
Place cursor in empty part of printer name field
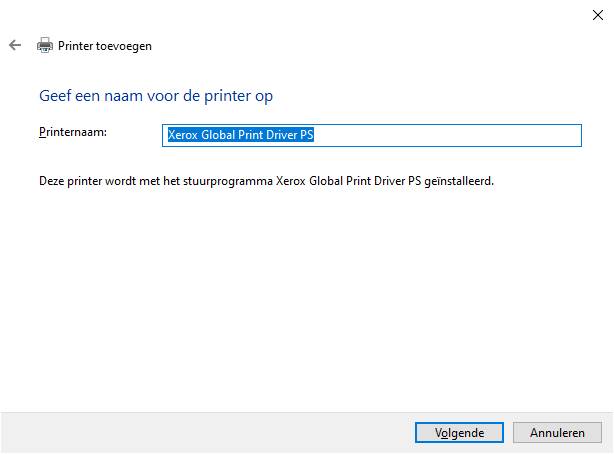[x=446, y=135]
